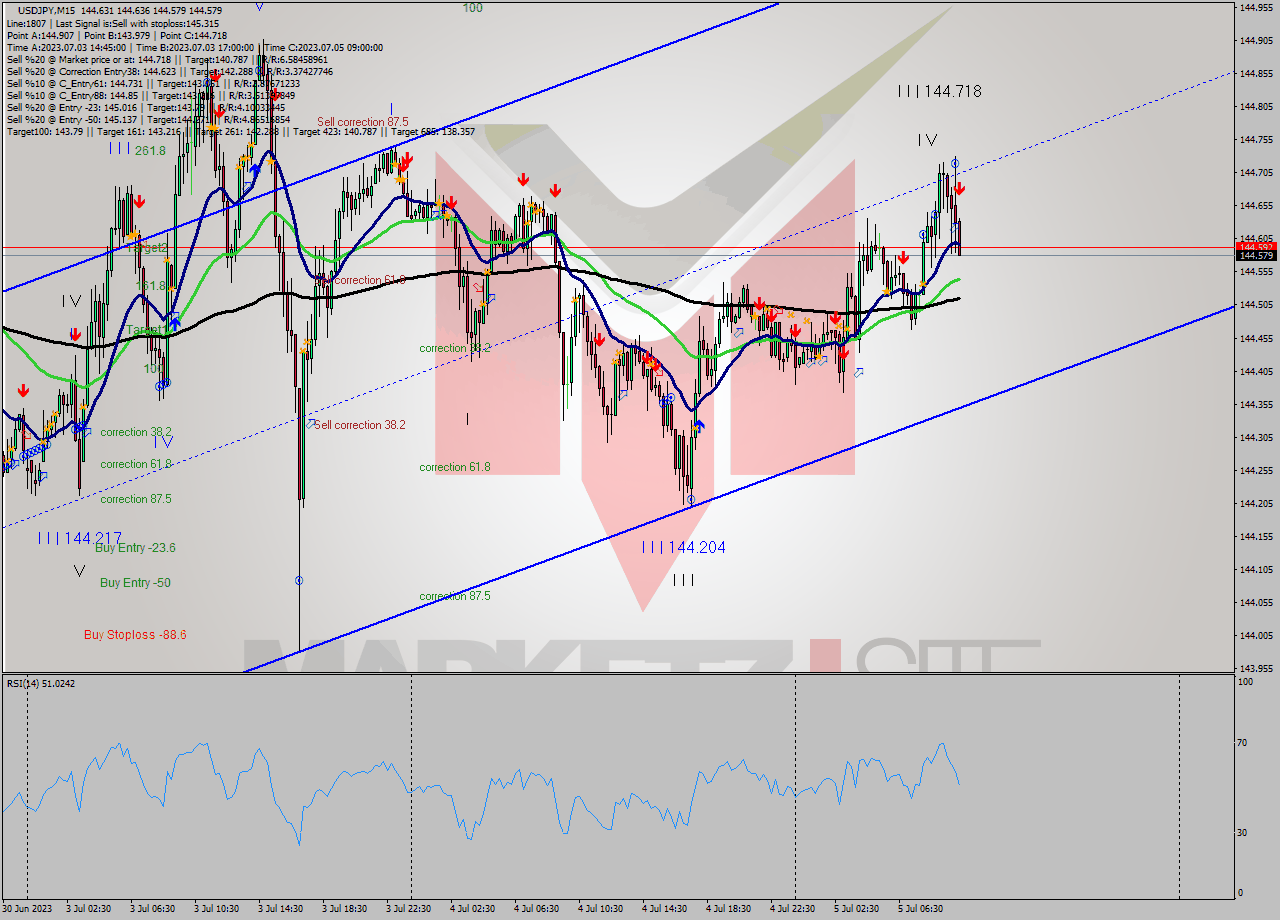The image size is (1280, 920).
Task: Select the blue down arrow at chart top edge
Action: pos(259,6)
